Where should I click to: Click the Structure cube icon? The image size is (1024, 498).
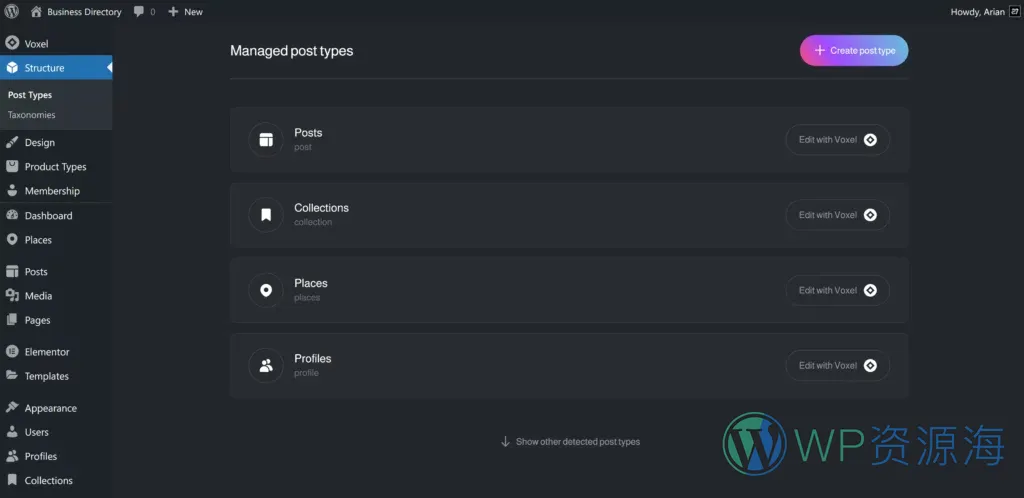click(12, 68)
